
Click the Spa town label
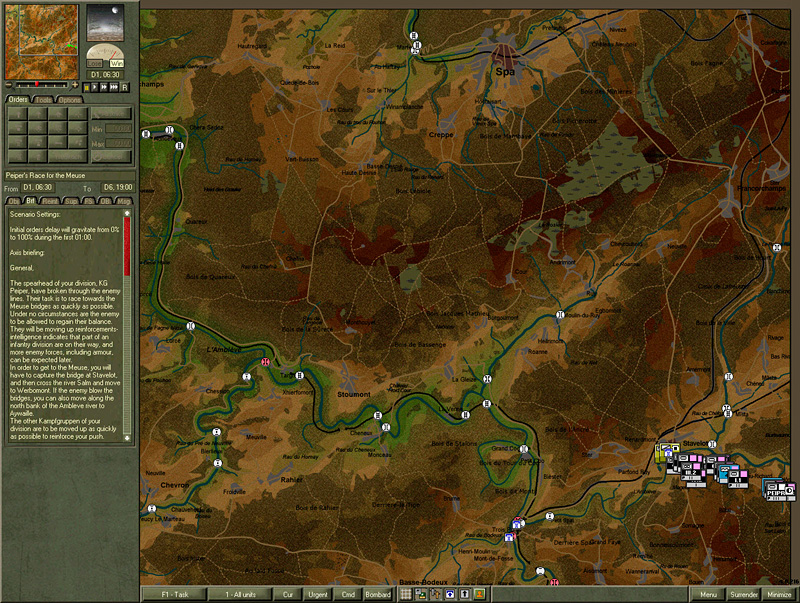505,72
